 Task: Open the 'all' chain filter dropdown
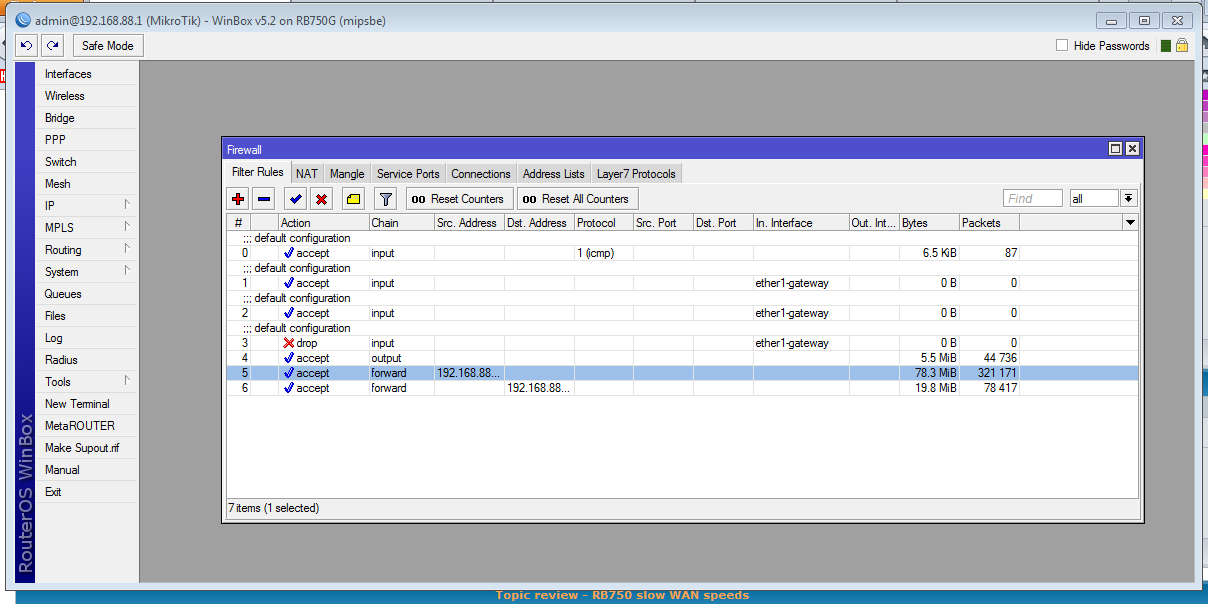pyautogui.click(x=1129, y=198)
